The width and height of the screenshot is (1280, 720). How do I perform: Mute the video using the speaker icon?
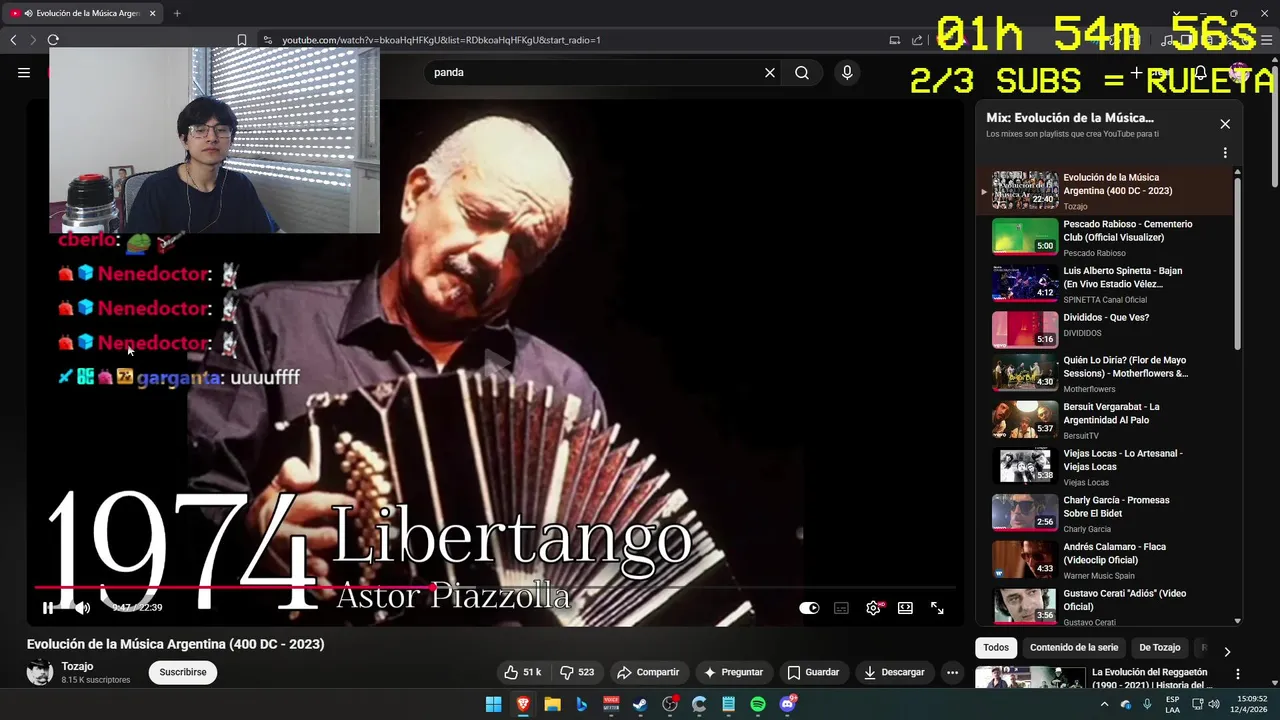pyautogui.click(x=82, y=607)
